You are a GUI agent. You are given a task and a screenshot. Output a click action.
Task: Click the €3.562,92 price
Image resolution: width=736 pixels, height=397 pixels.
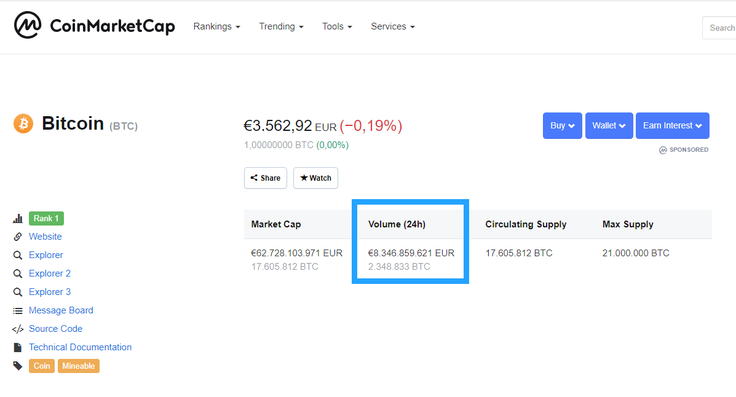278,126
